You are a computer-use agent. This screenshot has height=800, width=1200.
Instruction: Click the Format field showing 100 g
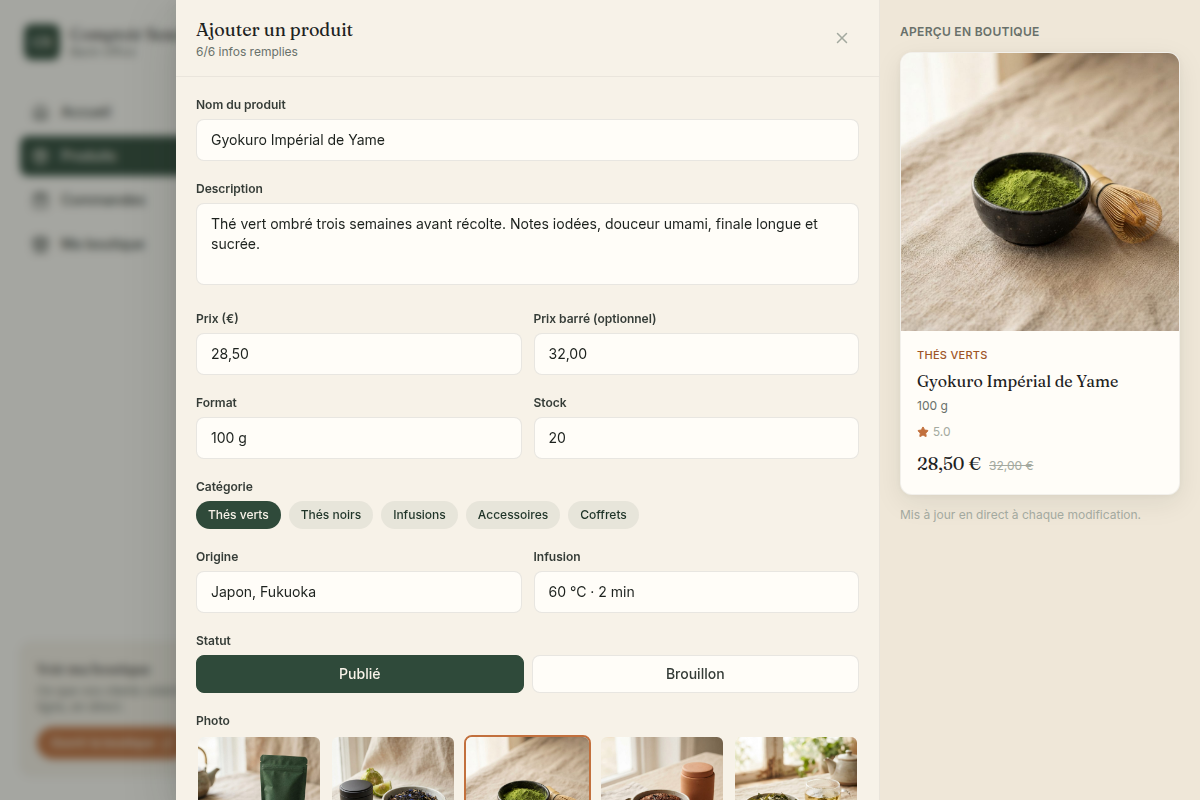tap(359, 438)
